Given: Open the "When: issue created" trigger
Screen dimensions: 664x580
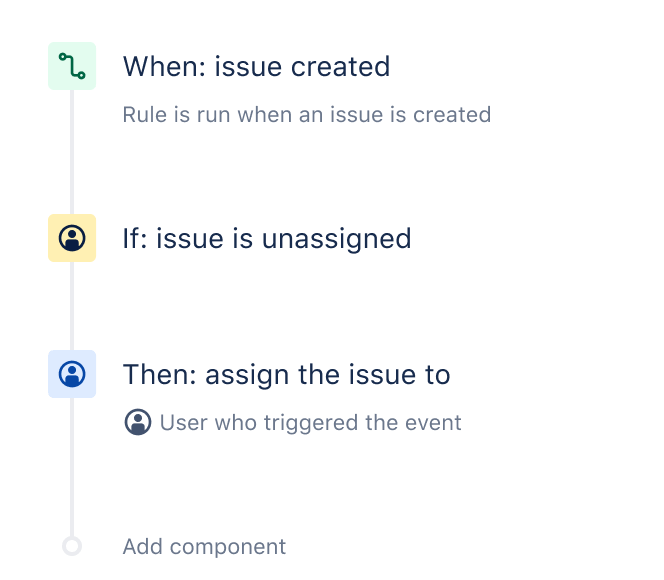Looking at the screenshot, I should pyautogui.click(x=256, y=67).
